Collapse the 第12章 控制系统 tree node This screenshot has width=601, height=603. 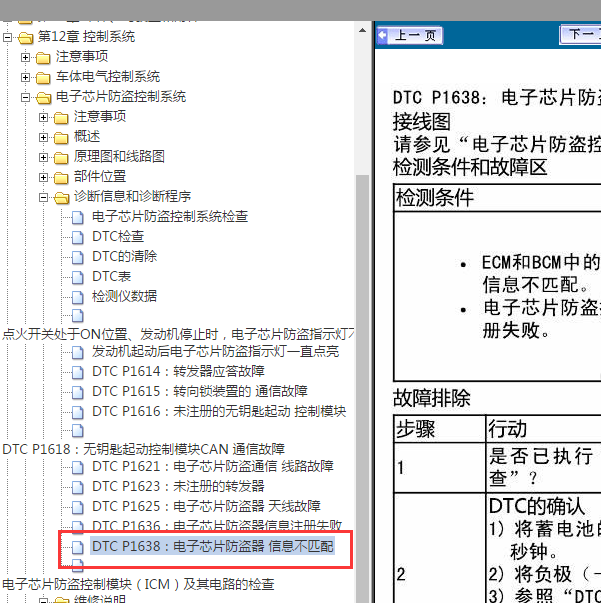pos(7,37)
